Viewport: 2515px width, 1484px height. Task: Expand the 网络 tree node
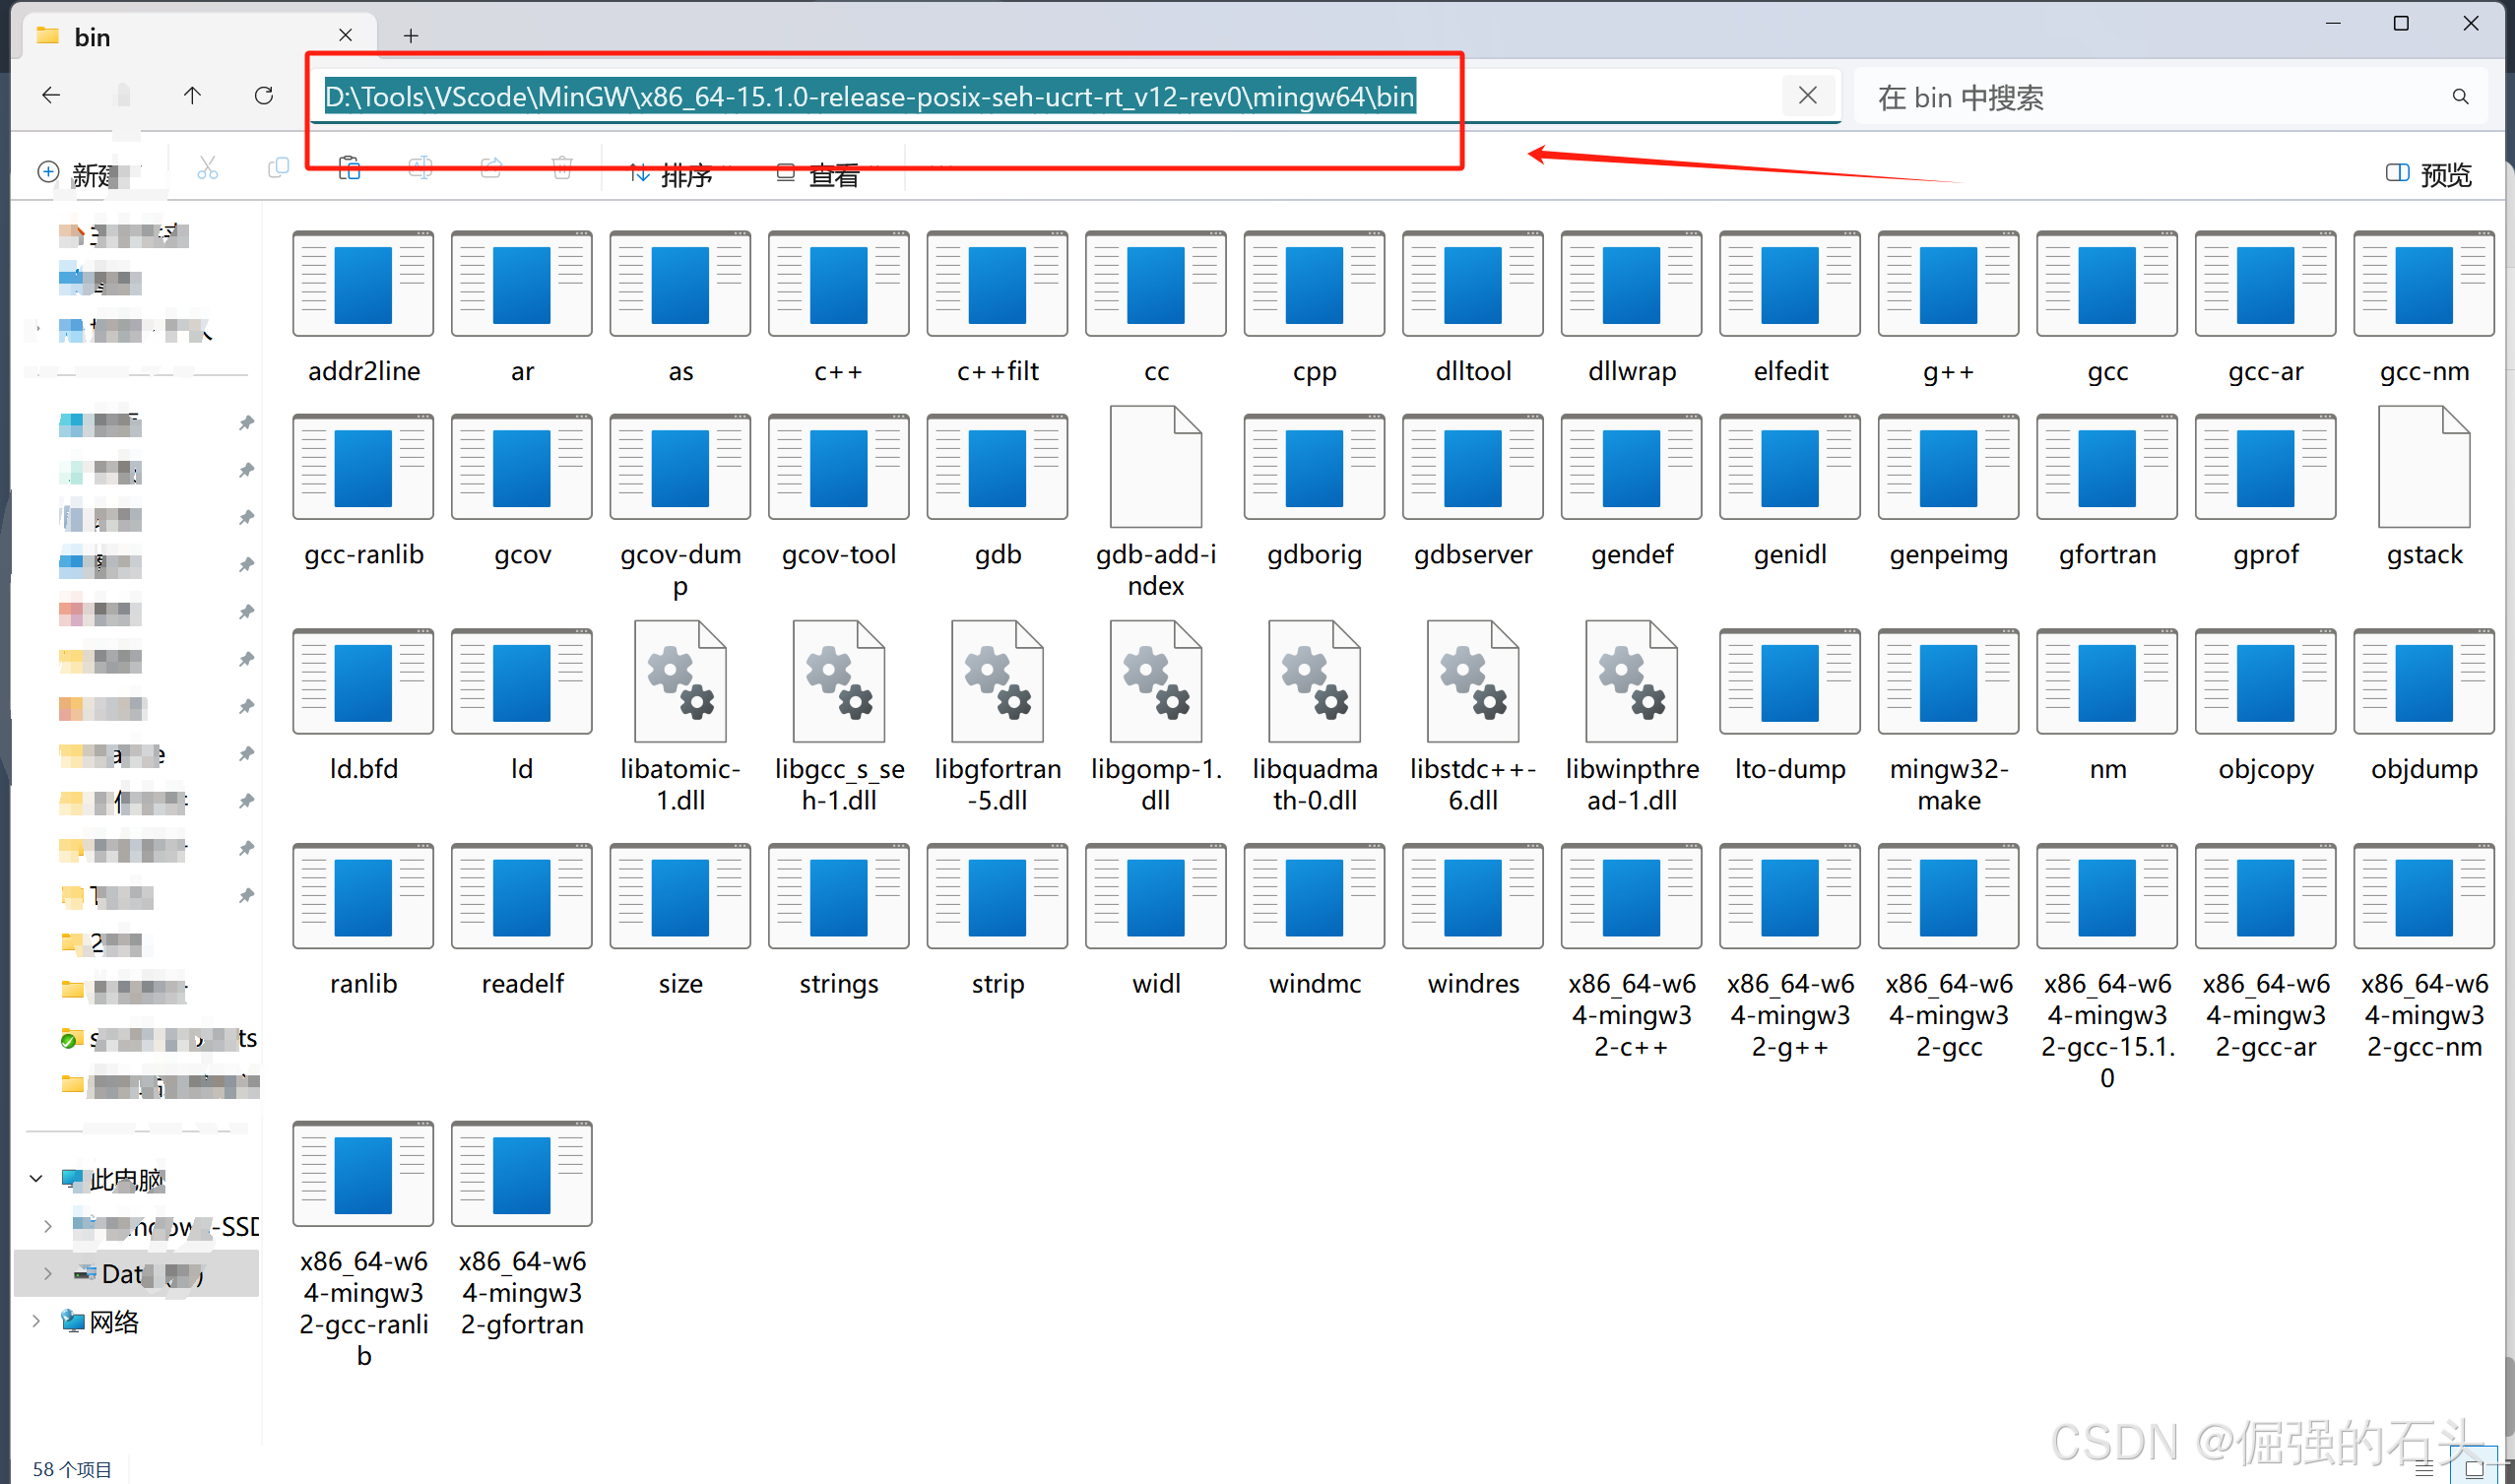[36, 1321]
